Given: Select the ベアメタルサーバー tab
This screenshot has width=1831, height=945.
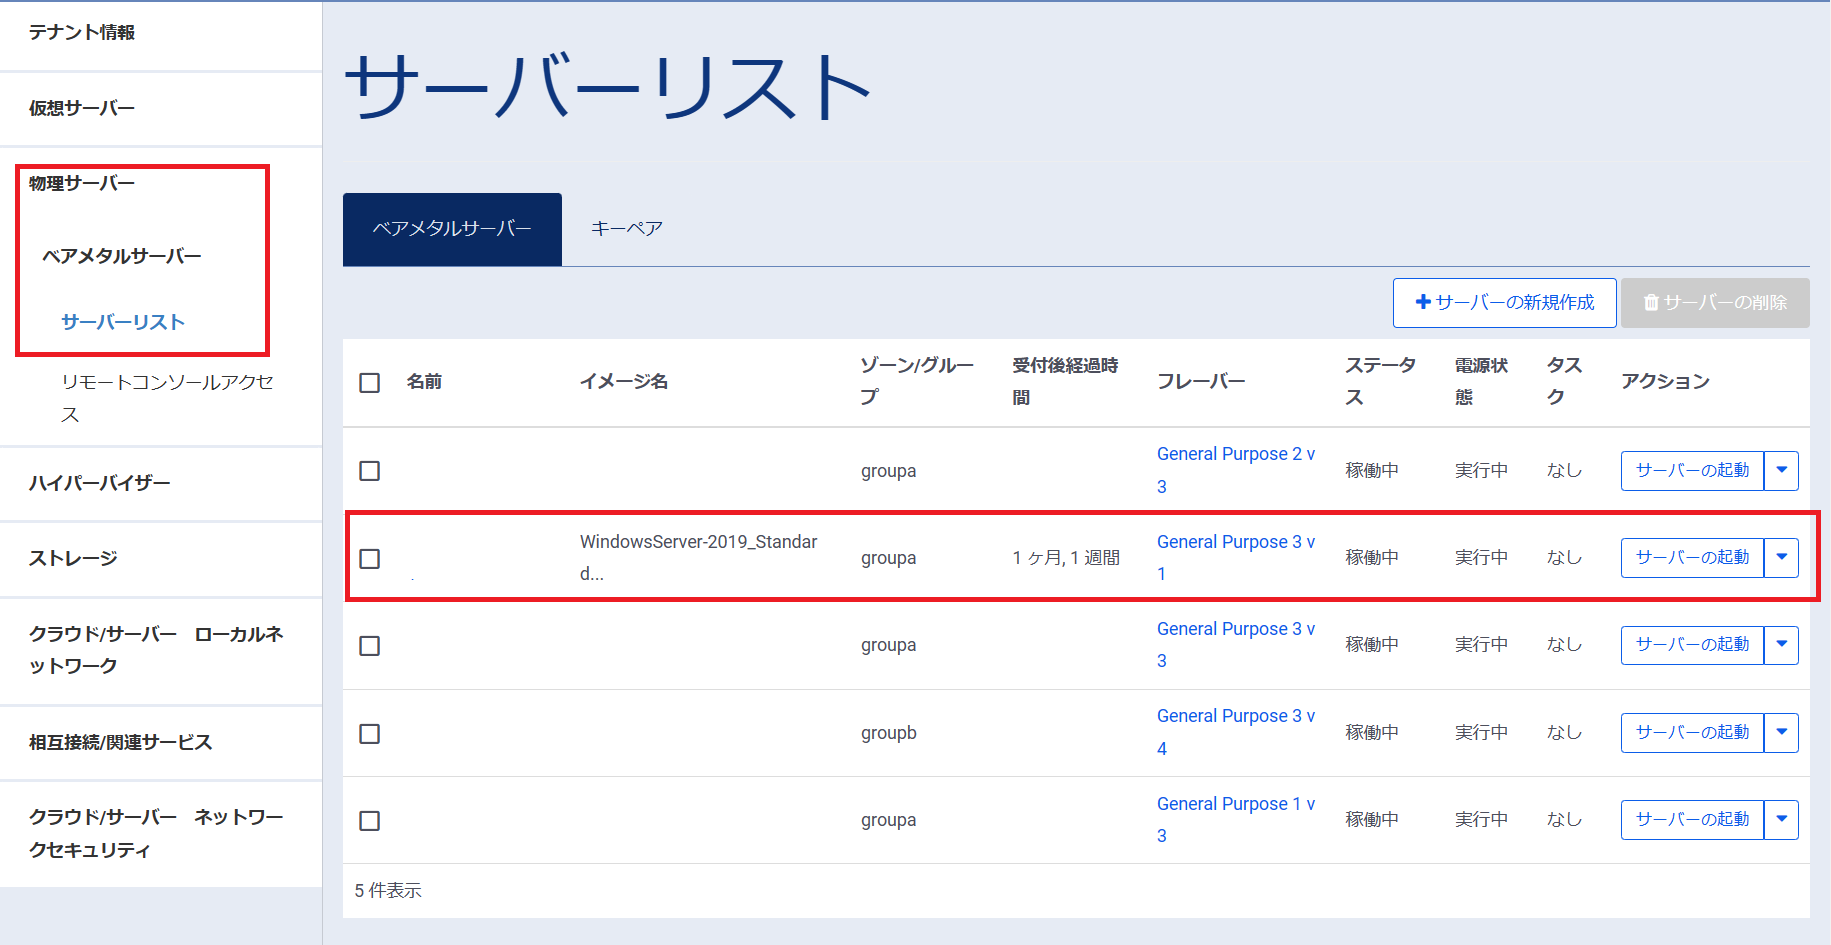Looking at the screenshot, I should tap(452, 229).
